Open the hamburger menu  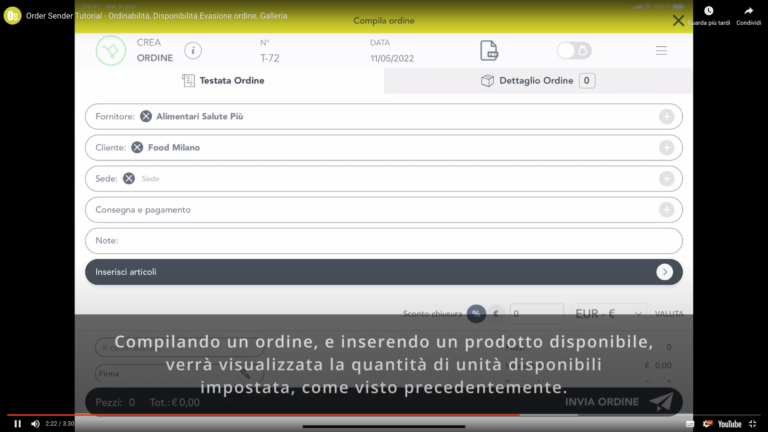click(661, 50)
